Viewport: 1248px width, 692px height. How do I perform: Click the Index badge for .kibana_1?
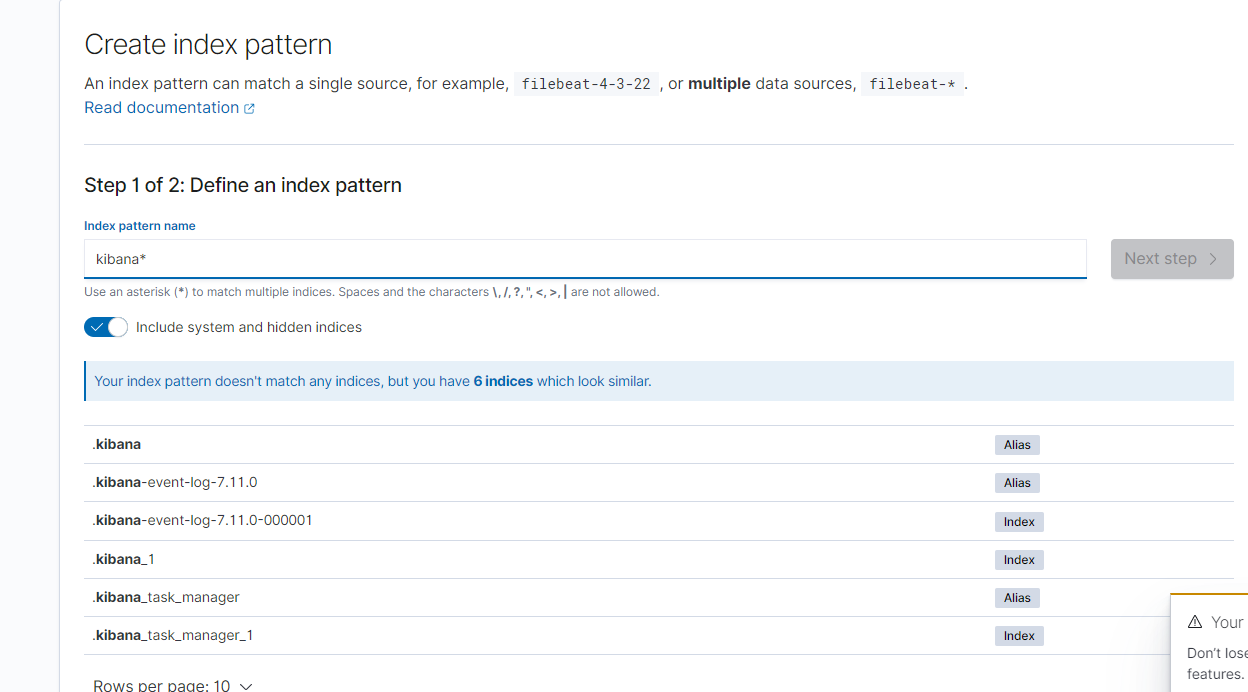pos(1018,559)
